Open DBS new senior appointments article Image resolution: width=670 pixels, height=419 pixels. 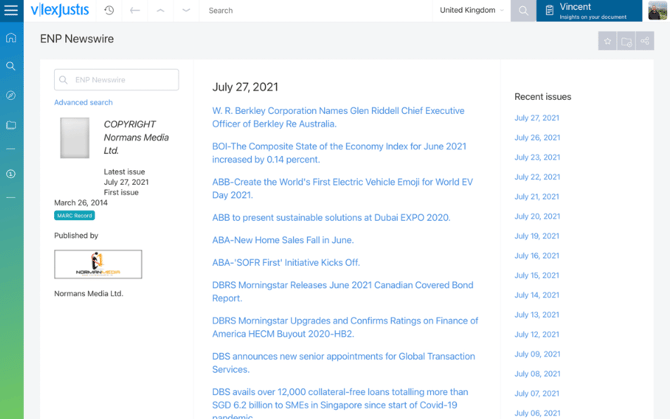click(344, 363)
